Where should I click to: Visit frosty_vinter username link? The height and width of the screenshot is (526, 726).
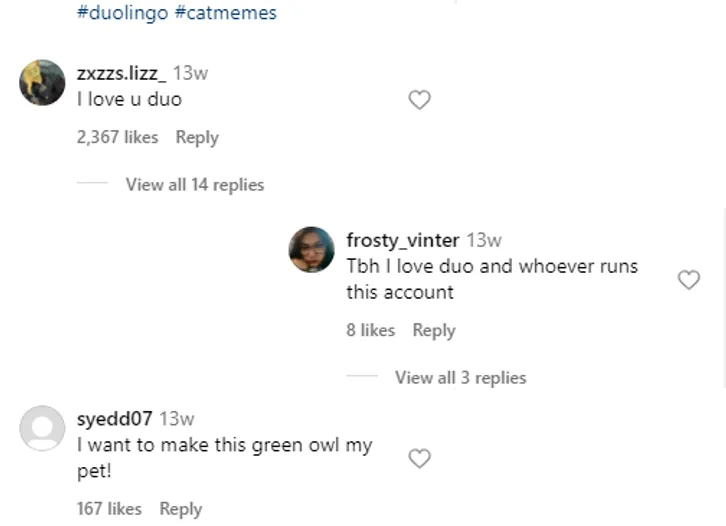pos(402,240)
